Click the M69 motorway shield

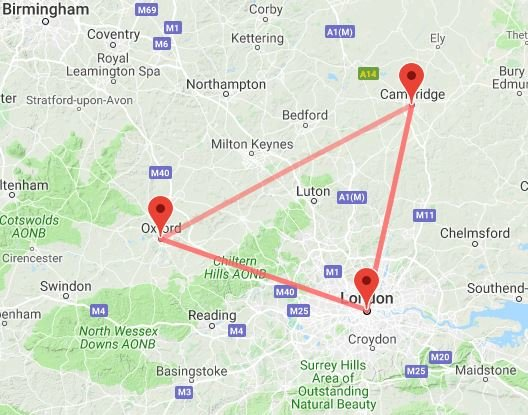tap(147, 9)
